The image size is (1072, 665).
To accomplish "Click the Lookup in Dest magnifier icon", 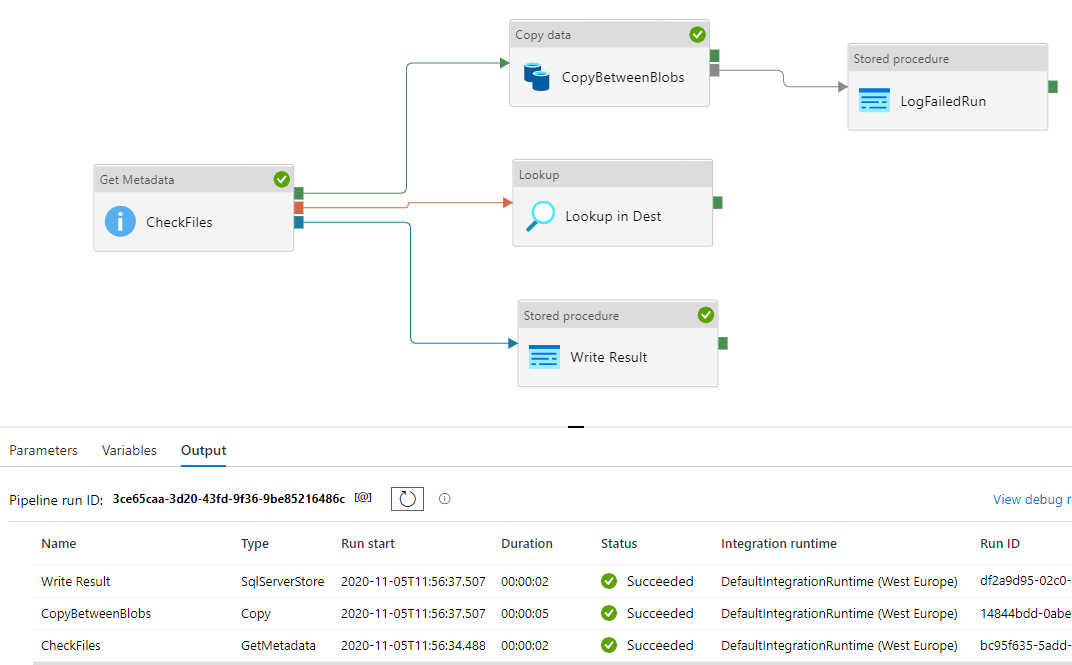I will (x=540, y=216).
